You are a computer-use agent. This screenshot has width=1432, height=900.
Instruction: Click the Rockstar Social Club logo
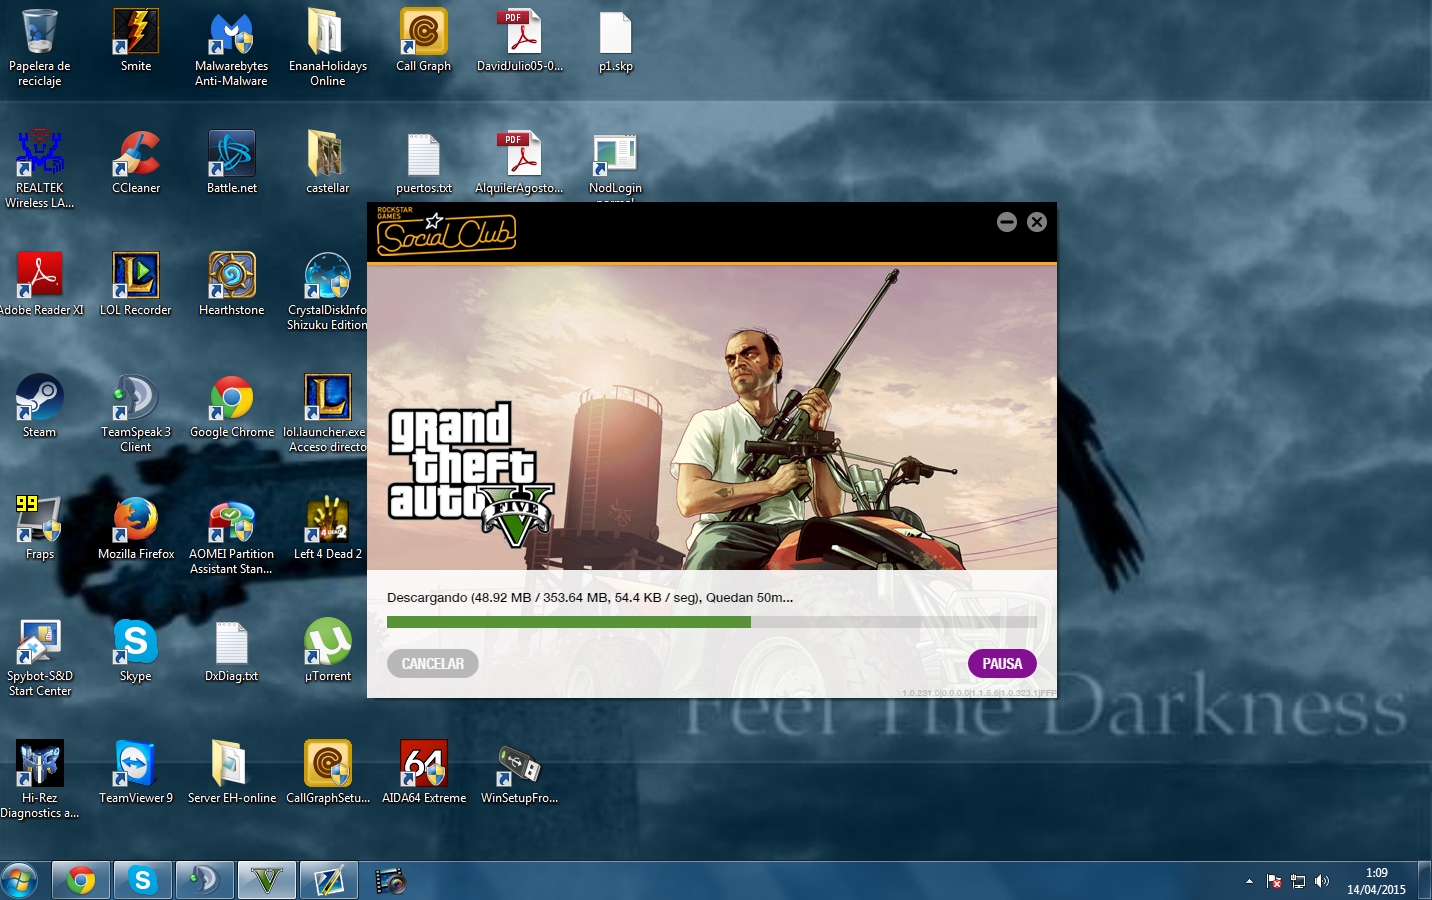coord(445,231)
